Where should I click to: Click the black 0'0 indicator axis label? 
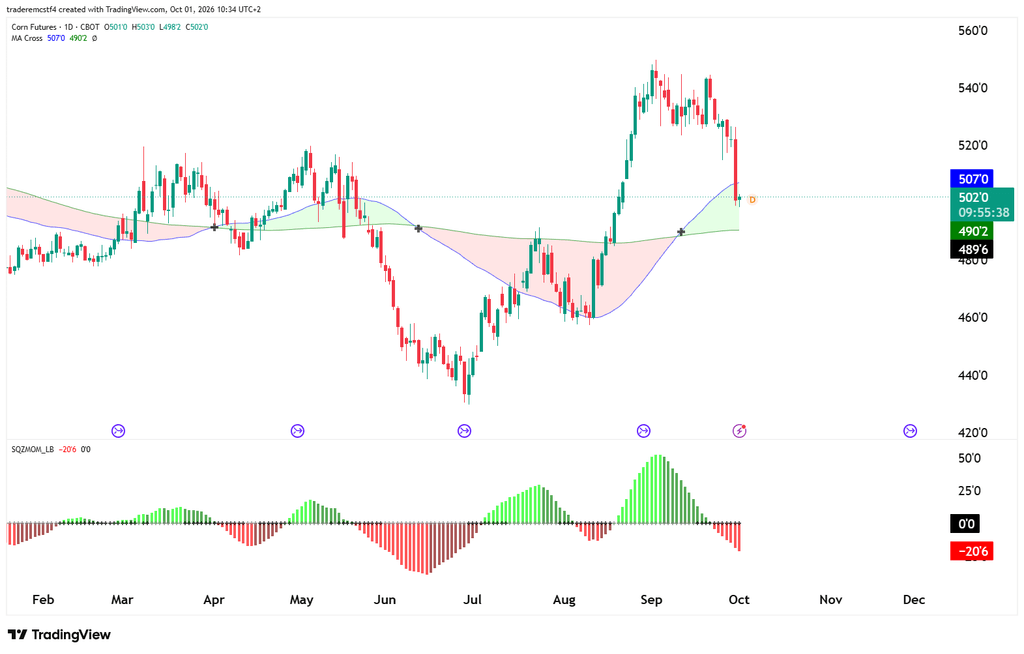(965, 523)
